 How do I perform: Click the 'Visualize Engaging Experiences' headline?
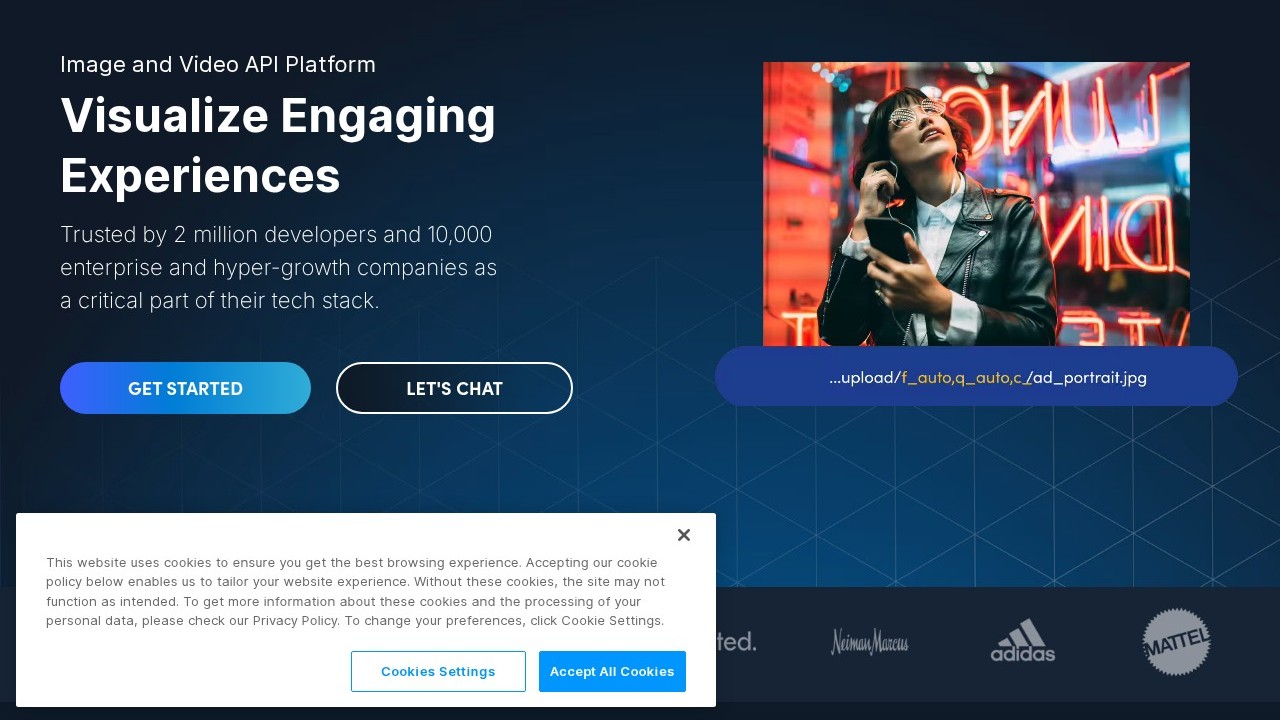click(x=278, y=145)
